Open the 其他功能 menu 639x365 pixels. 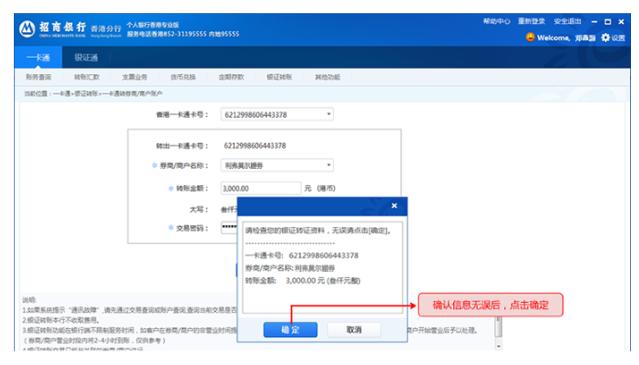tap(327, 77)
